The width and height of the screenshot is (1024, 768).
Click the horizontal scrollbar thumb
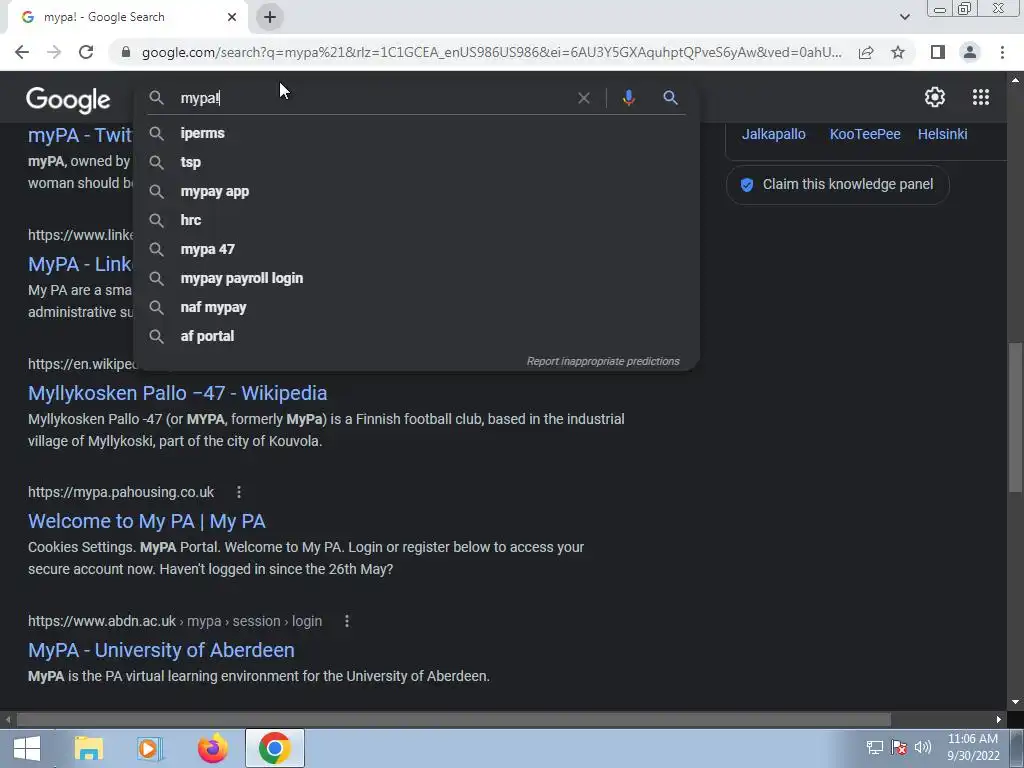[x=454, y=719]
